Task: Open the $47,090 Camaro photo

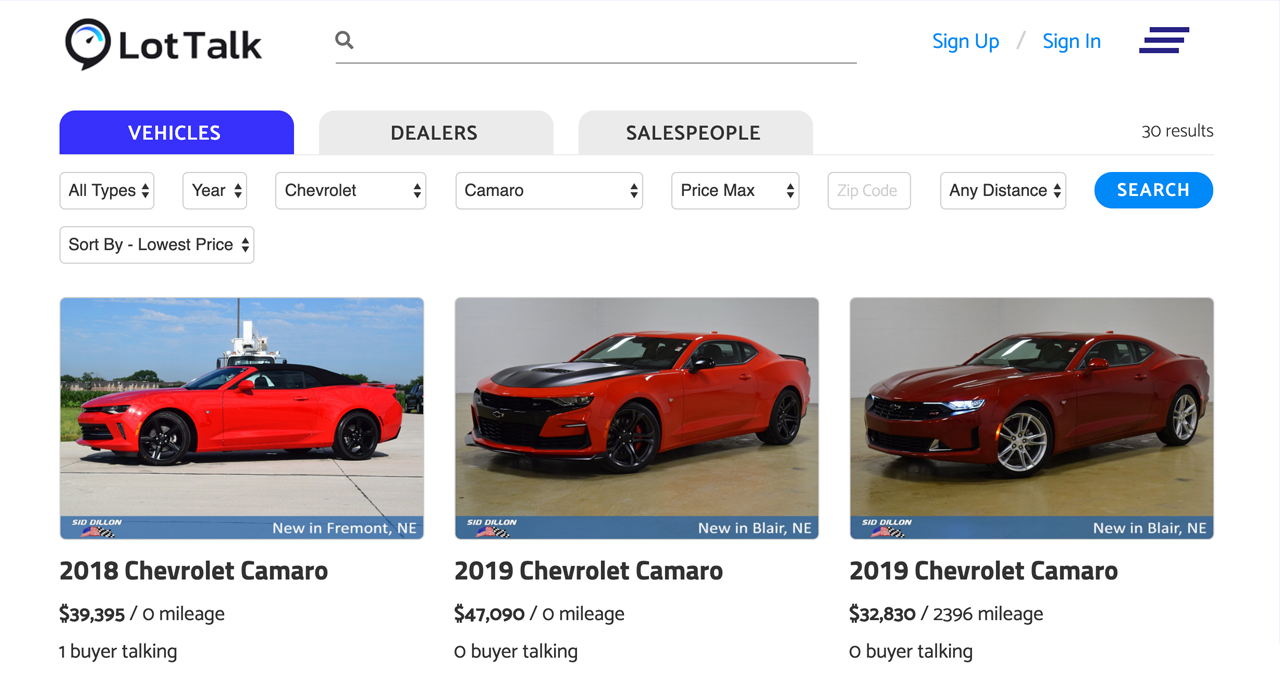Action: point(637,418)
